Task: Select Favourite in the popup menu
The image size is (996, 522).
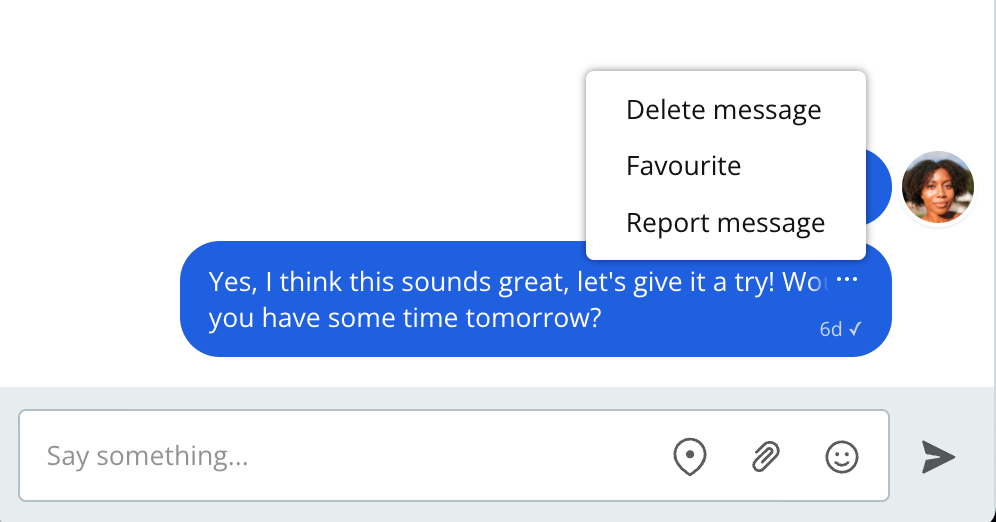Action: click(683, 166)
